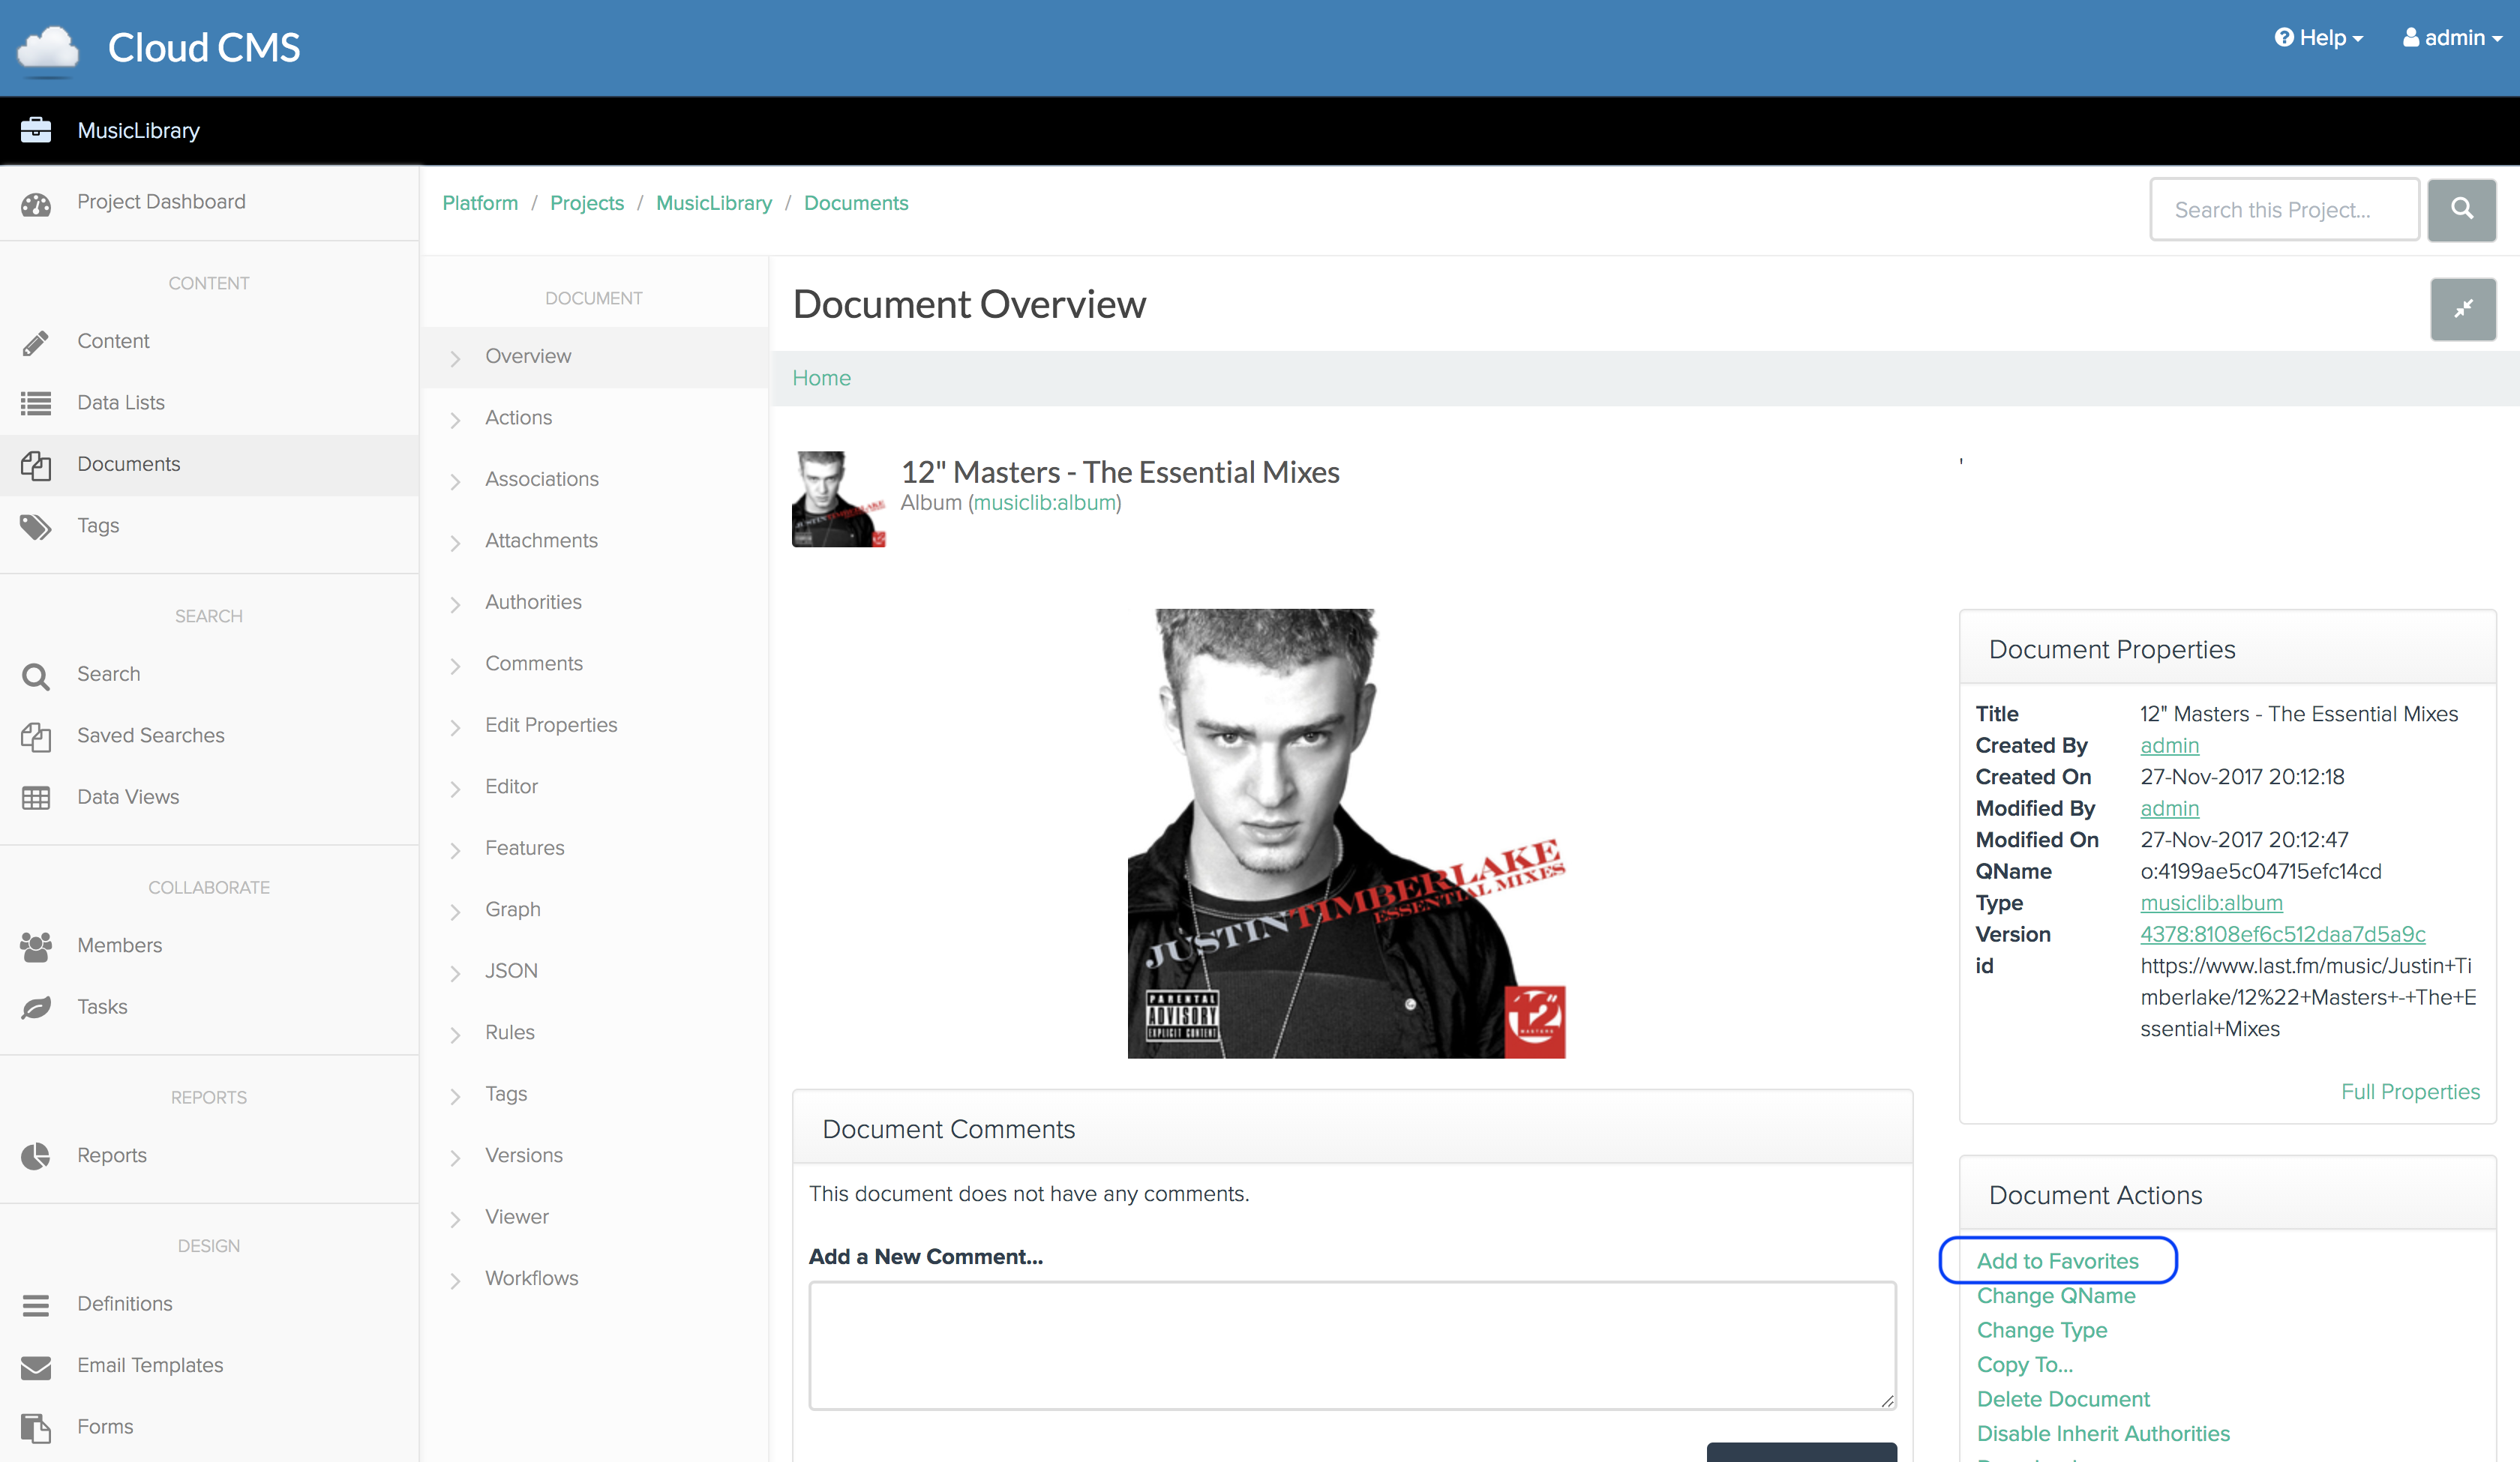Click Add to Favorites action
This screenshot has width=2520, height=1462.
click(x=2058, y=1260)
